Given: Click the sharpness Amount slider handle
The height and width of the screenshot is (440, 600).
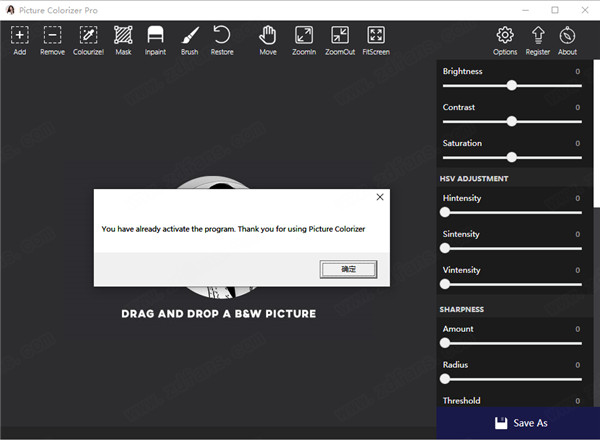Looking at the screenshot, I should click(x=445, y=343).
